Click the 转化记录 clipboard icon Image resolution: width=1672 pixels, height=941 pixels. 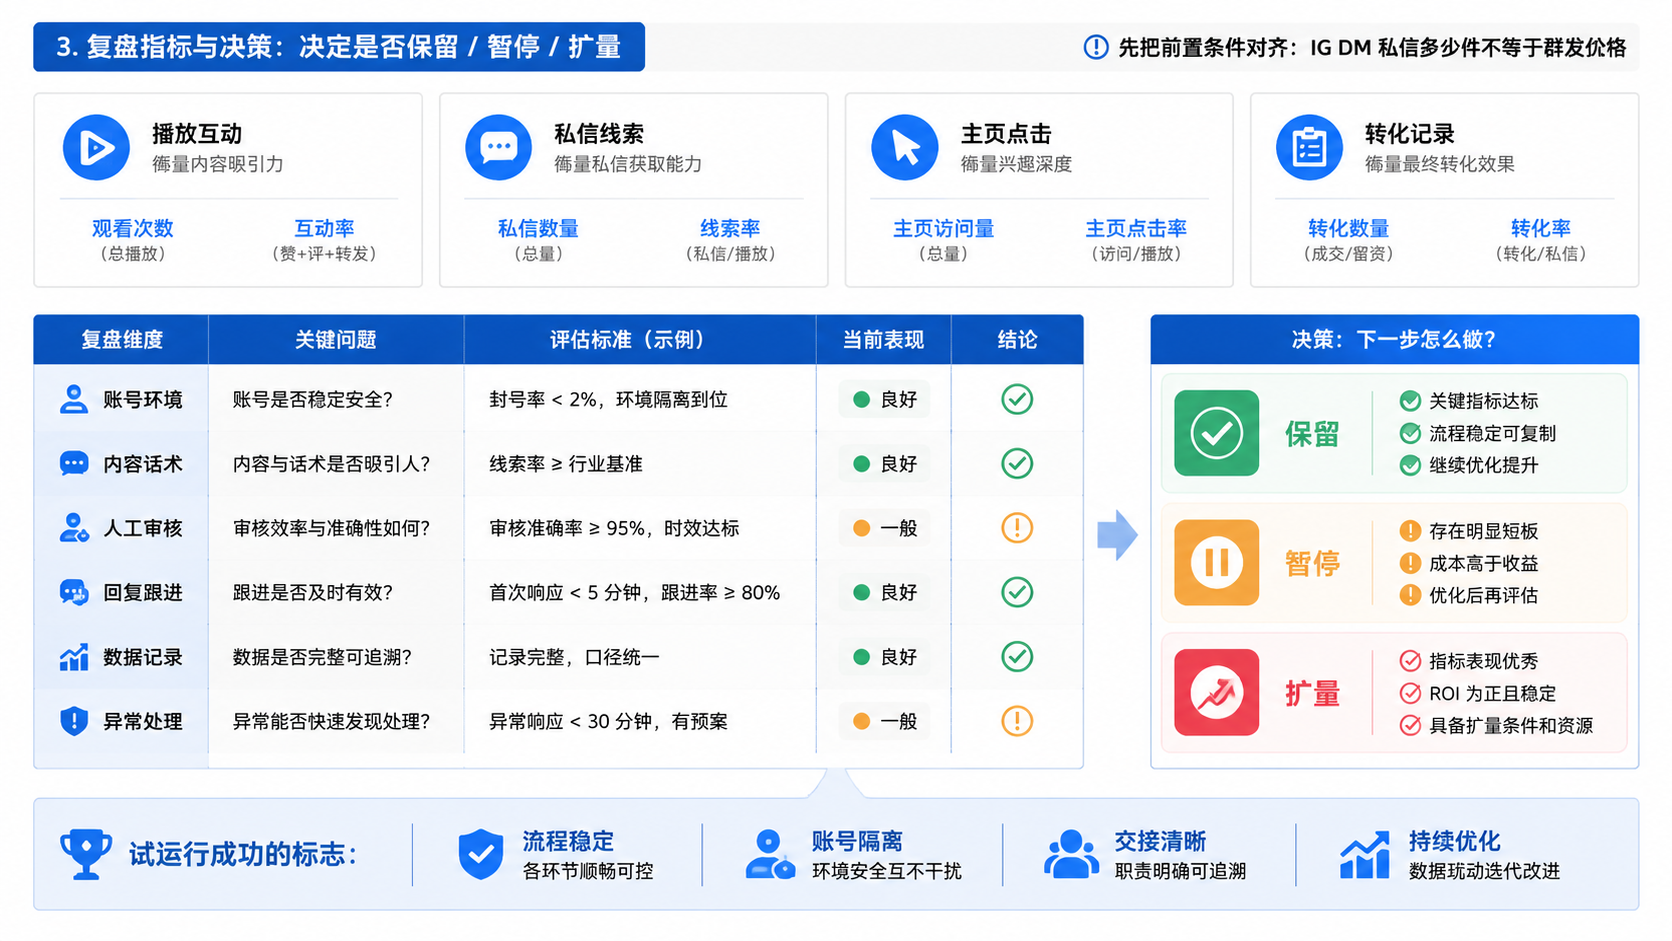tap(1309, 148)
